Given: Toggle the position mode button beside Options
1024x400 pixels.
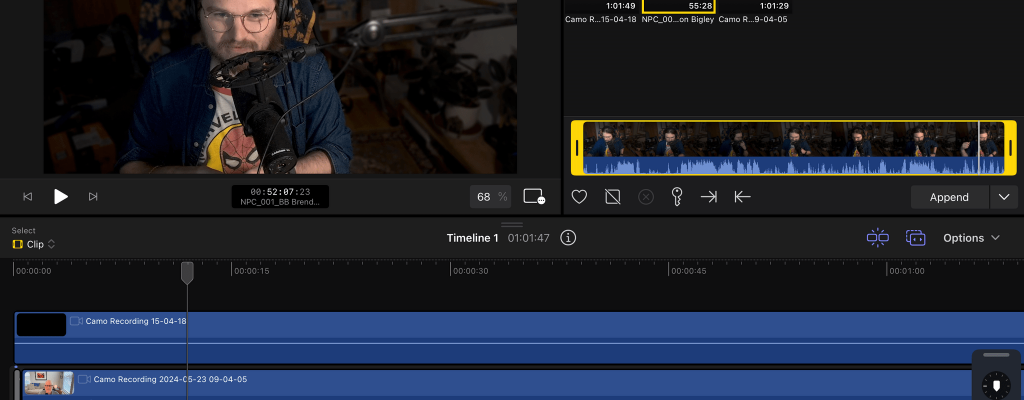Looking at the screenshot, I should point(915,238).
